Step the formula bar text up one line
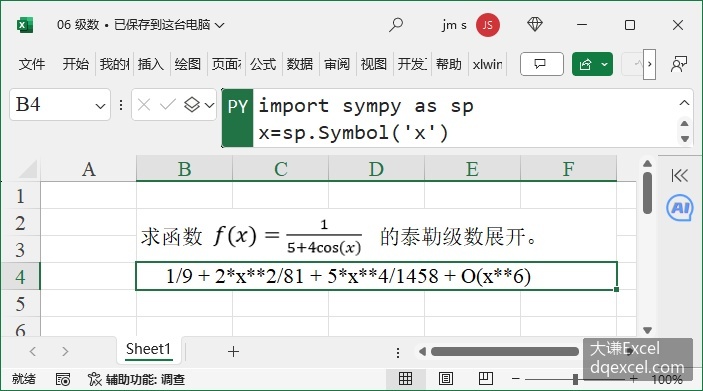Viewport: 703px width, 391px height. pos(685,123)
